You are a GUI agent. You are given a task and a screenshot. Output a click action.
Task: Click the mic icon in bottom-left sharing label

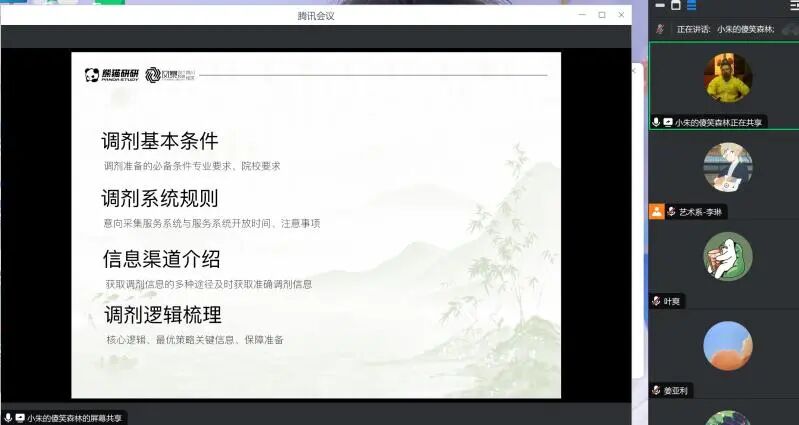coord(8,417)
